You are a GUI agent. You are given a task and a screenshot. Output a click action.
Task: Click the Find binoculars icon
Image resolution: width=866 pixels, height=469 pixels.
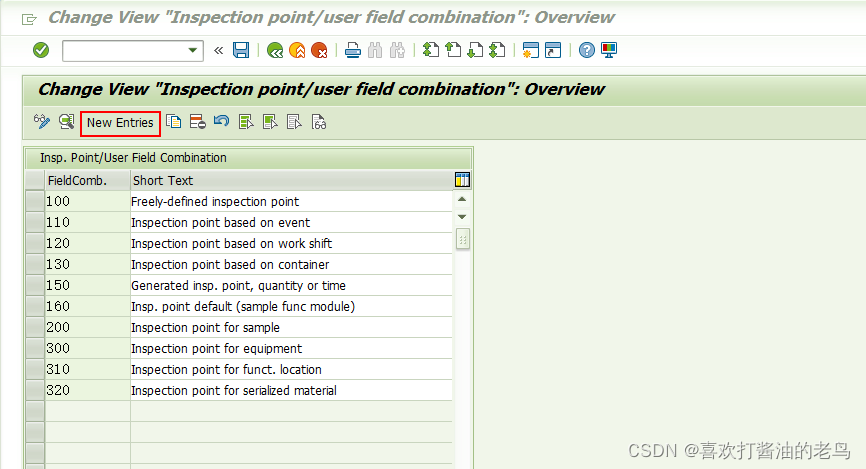(x=375, y=50)
